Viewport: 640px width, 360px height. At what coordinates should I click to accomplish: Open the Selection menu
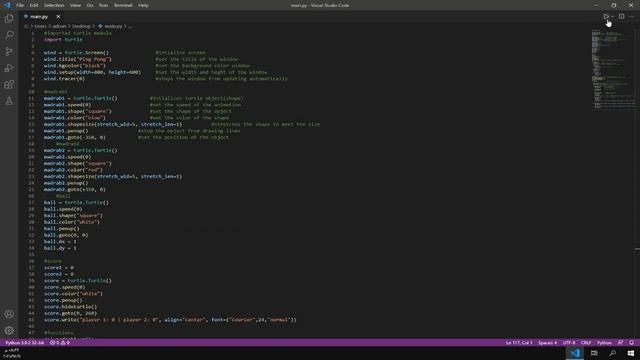54,5
